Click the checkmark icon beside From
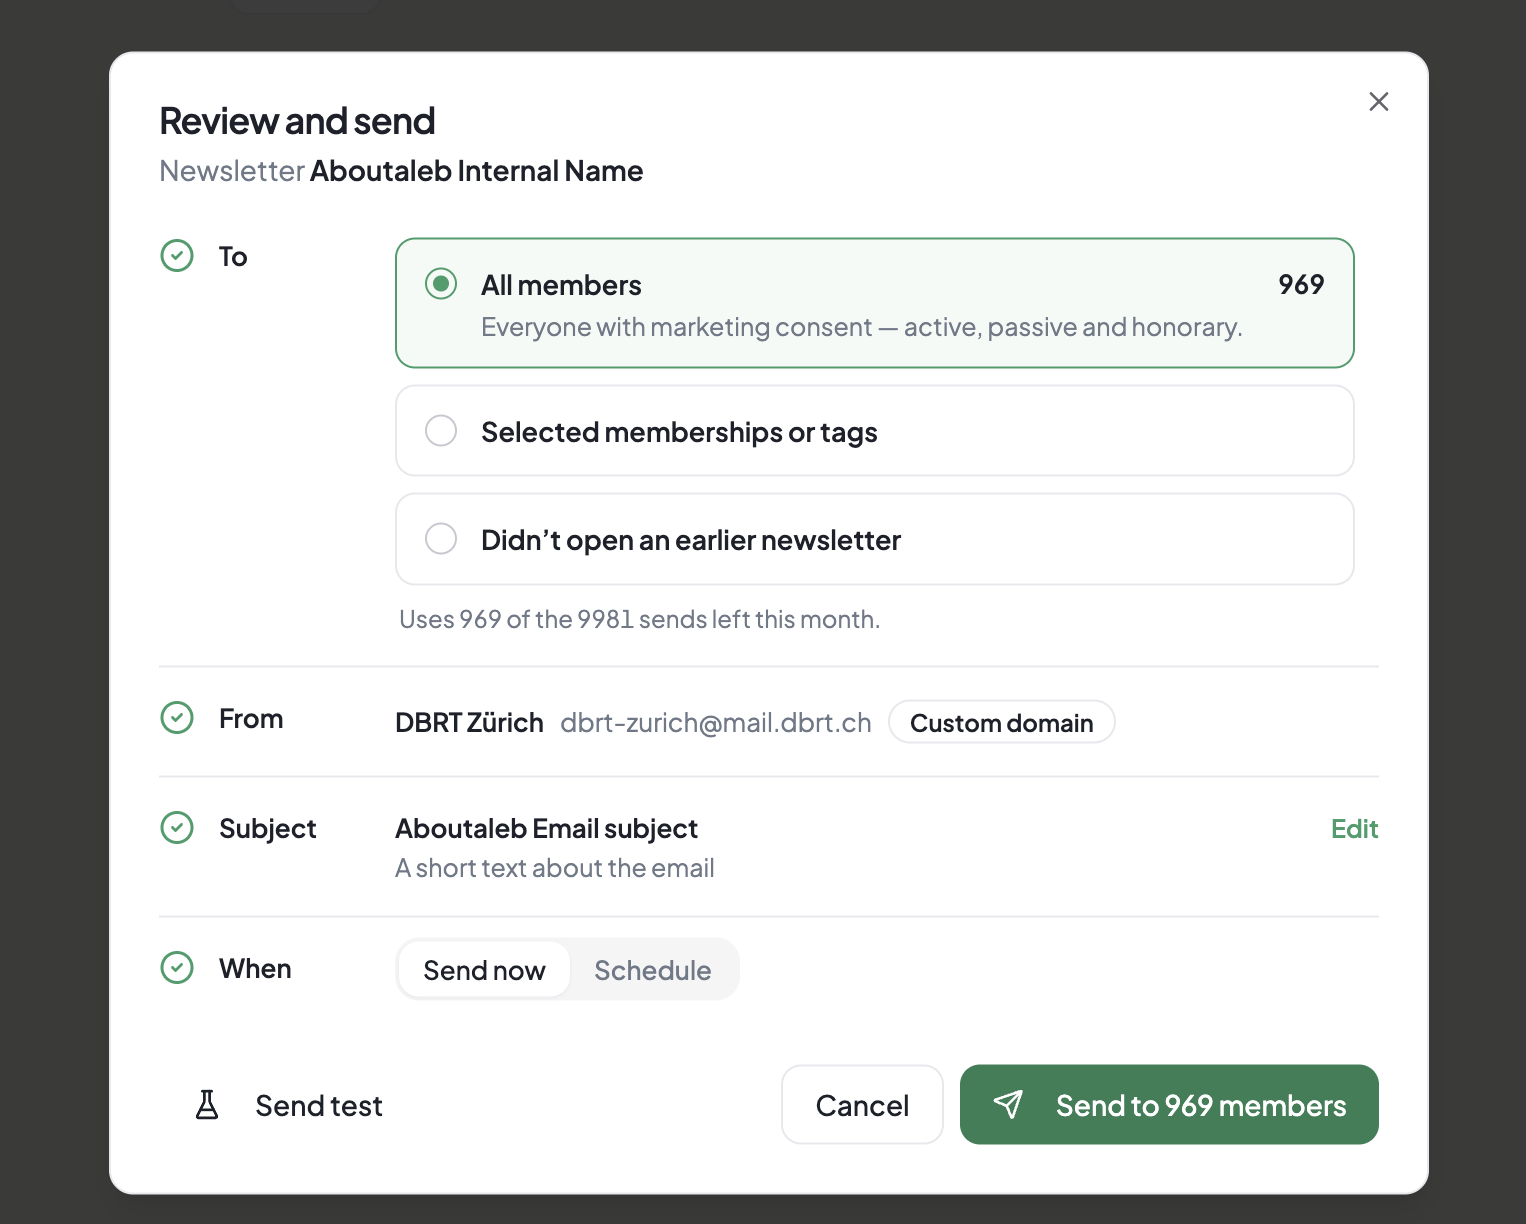 tap(177, 717)
